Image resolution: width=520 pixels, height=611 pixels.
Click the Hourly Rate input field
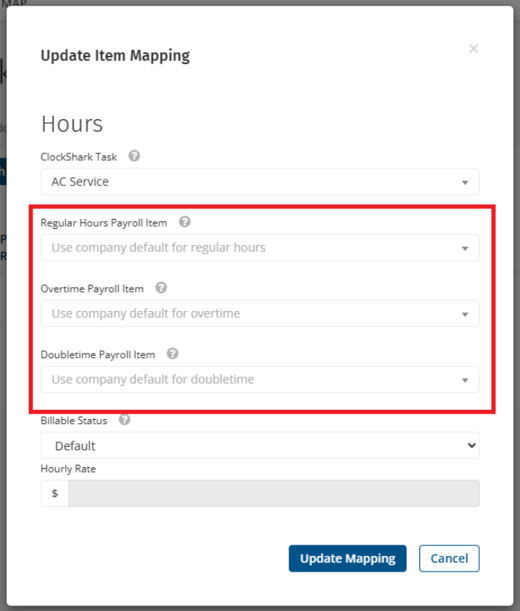click(274, 493)
